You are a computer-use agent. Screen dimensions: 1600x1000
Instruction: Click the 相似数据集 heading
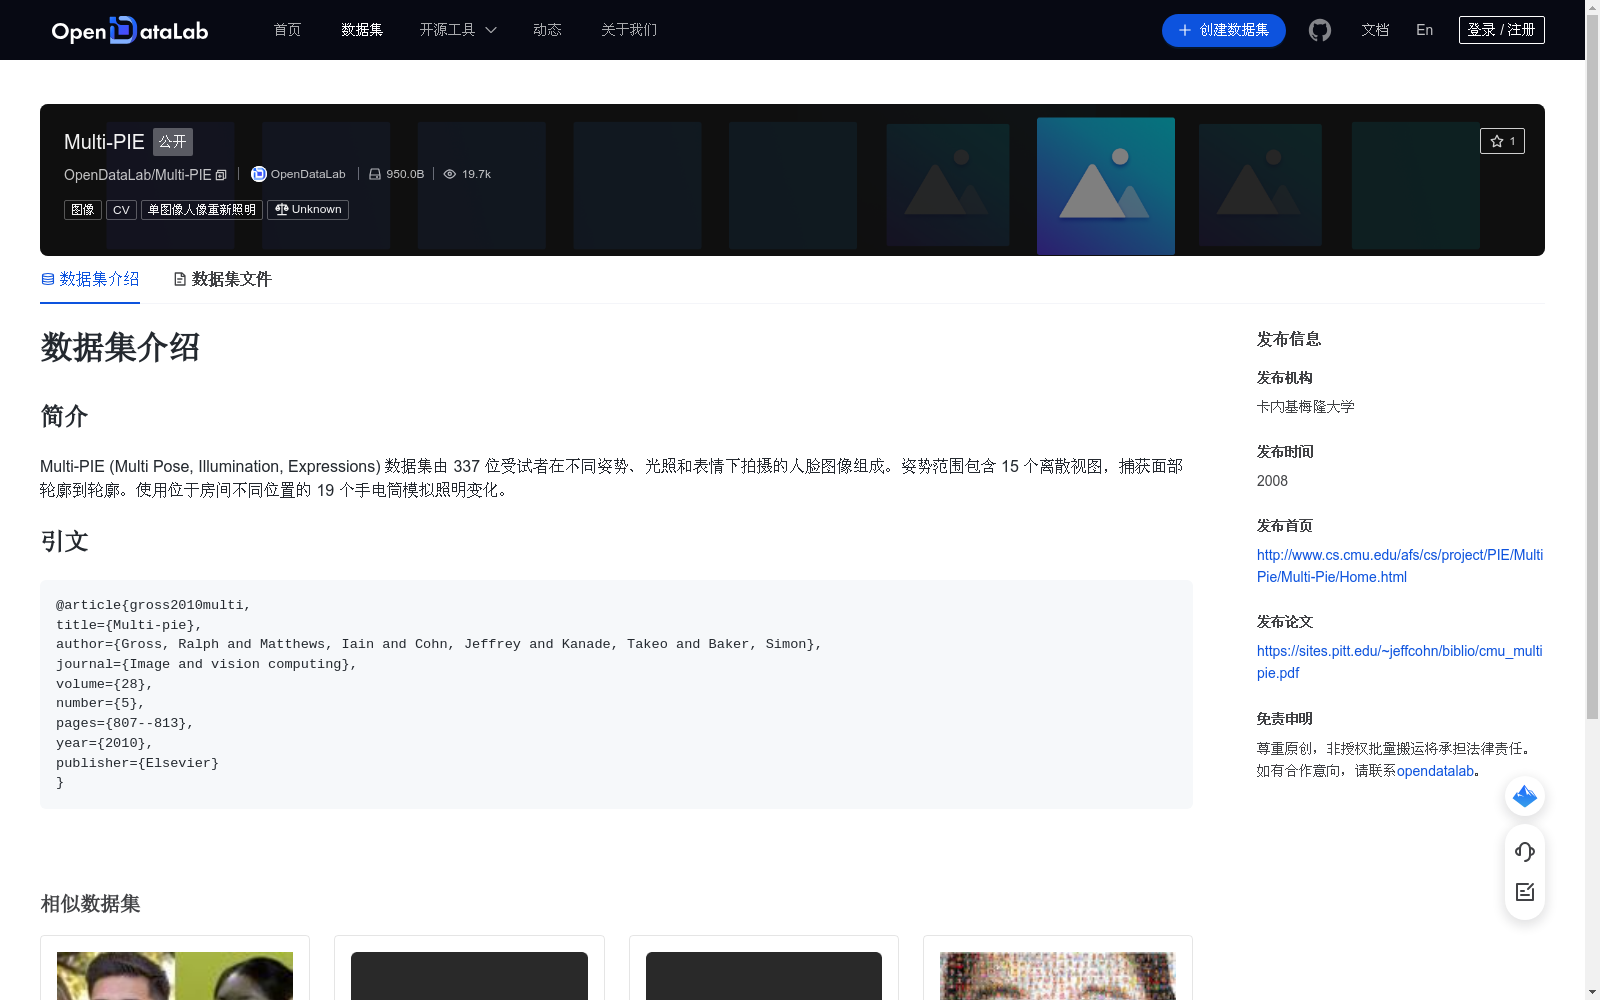click(90, 904)
